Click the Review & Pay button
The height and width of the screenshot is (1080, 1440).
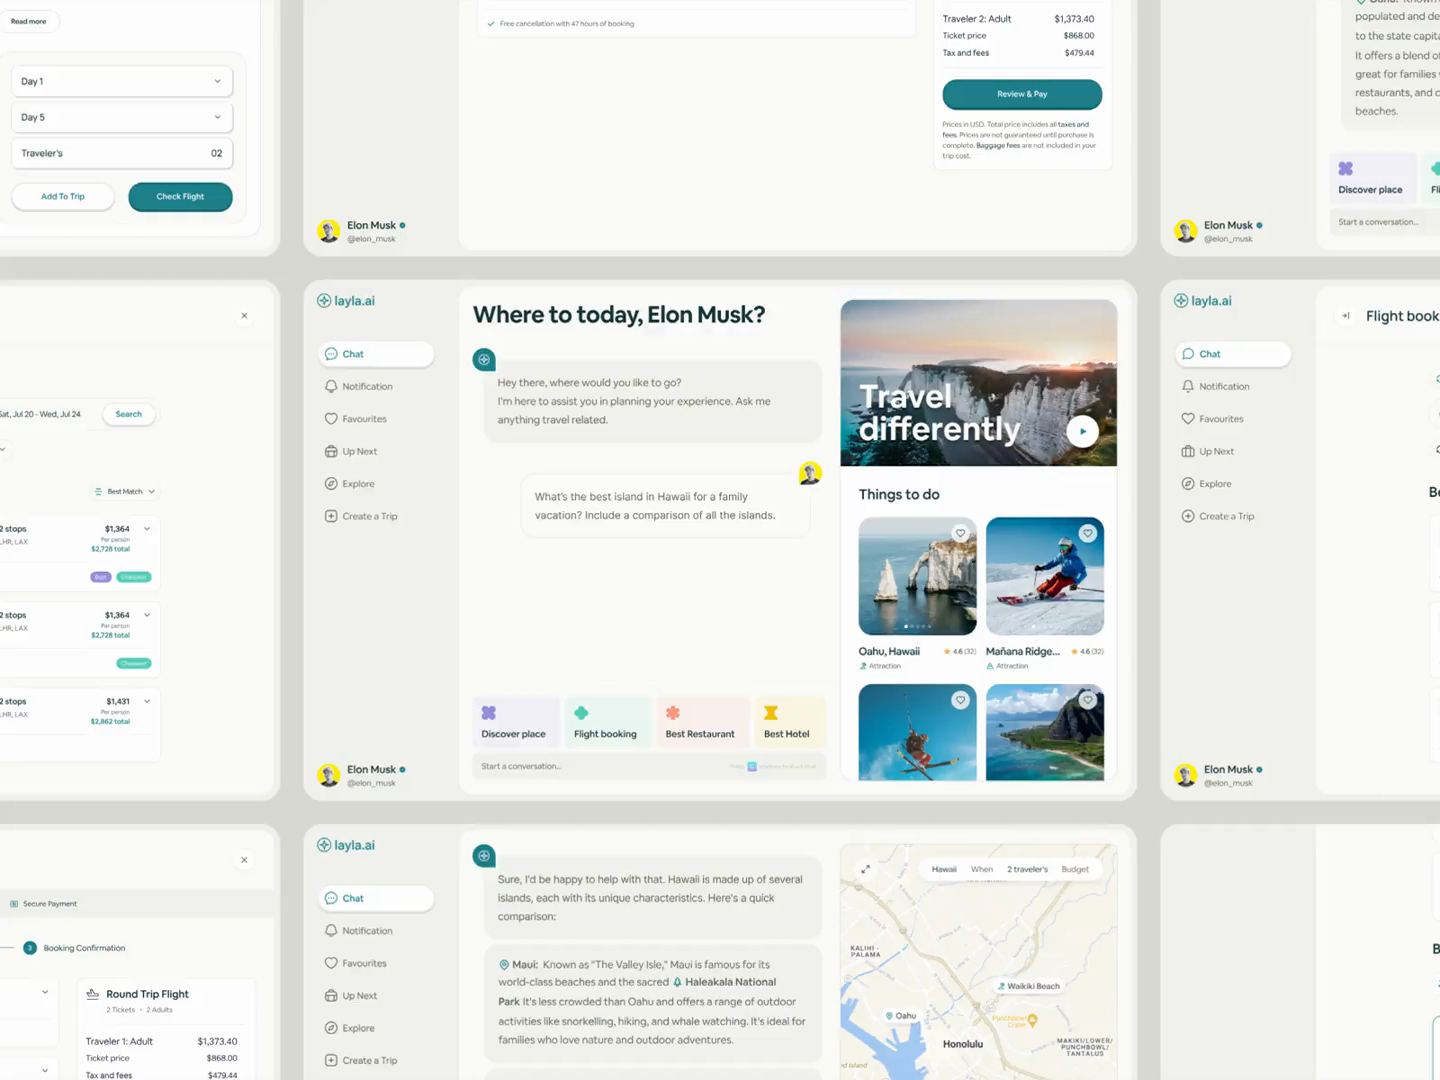(x=1021, y=94)
